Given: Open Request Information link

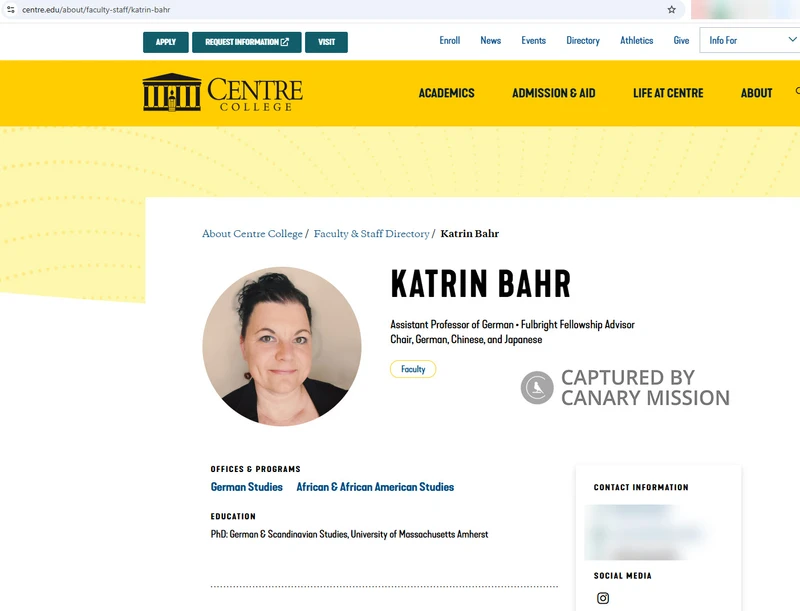Looking at the screenshot, I should 247,42.
